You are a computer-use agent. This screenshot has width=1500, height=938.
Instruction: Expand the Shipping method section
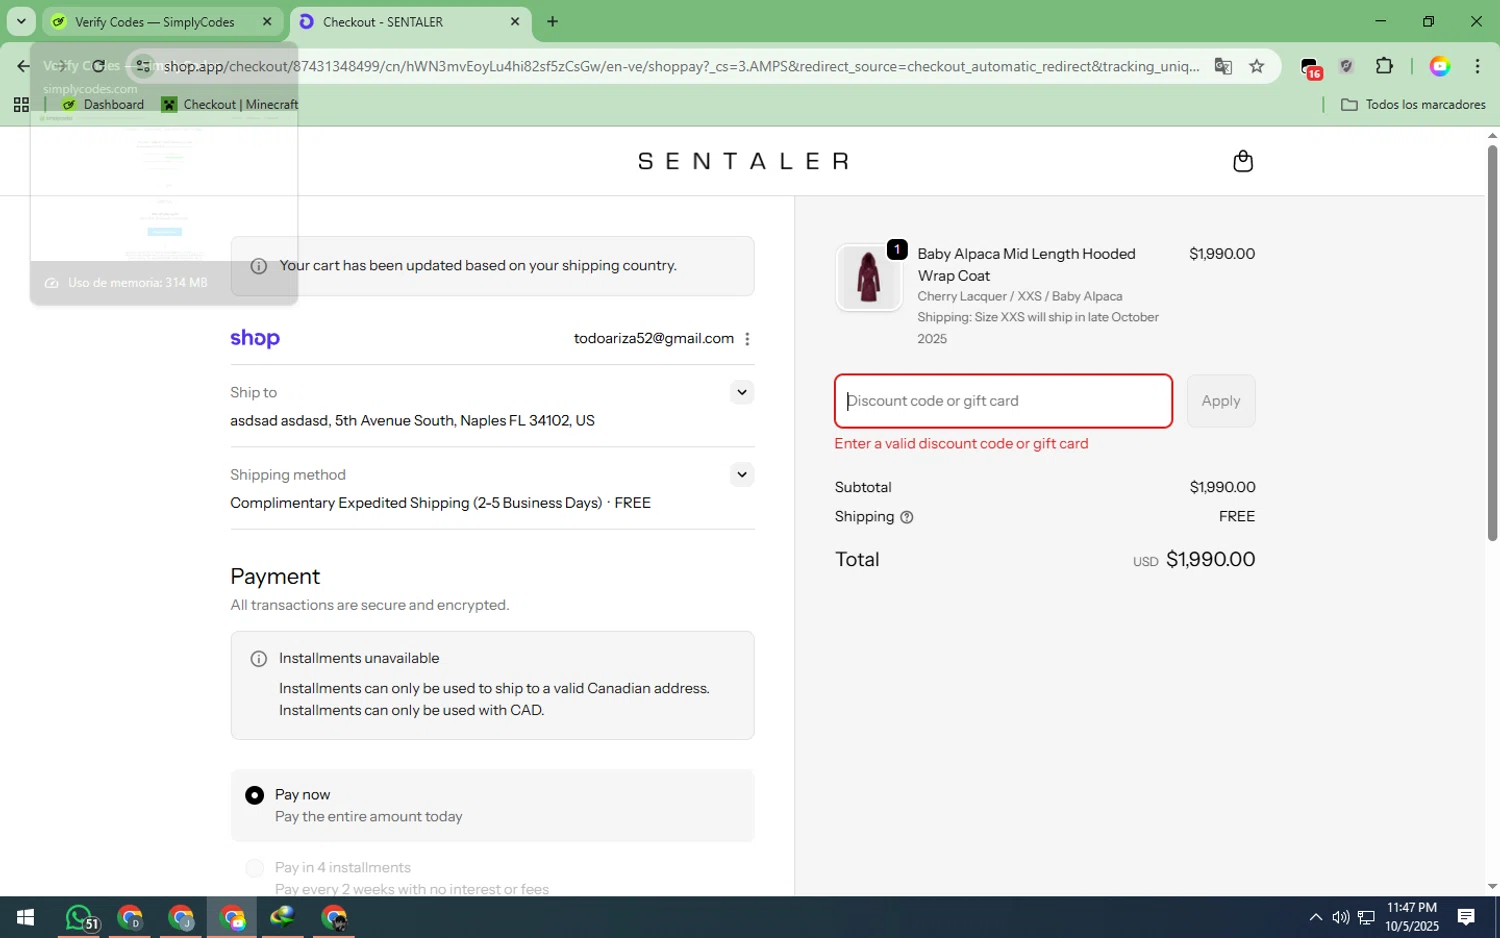coord(741,474)
